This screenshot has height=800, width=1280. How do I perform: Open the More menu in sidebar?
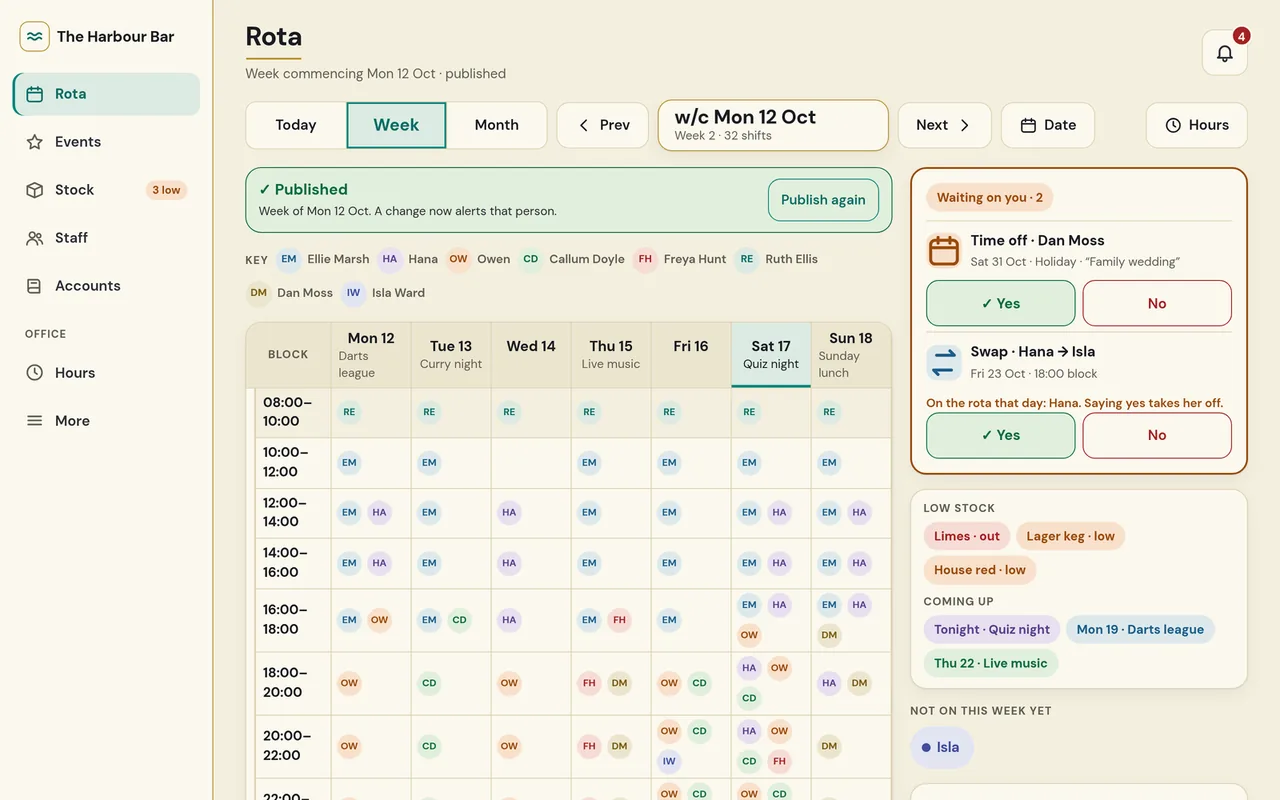coord(106,421)
